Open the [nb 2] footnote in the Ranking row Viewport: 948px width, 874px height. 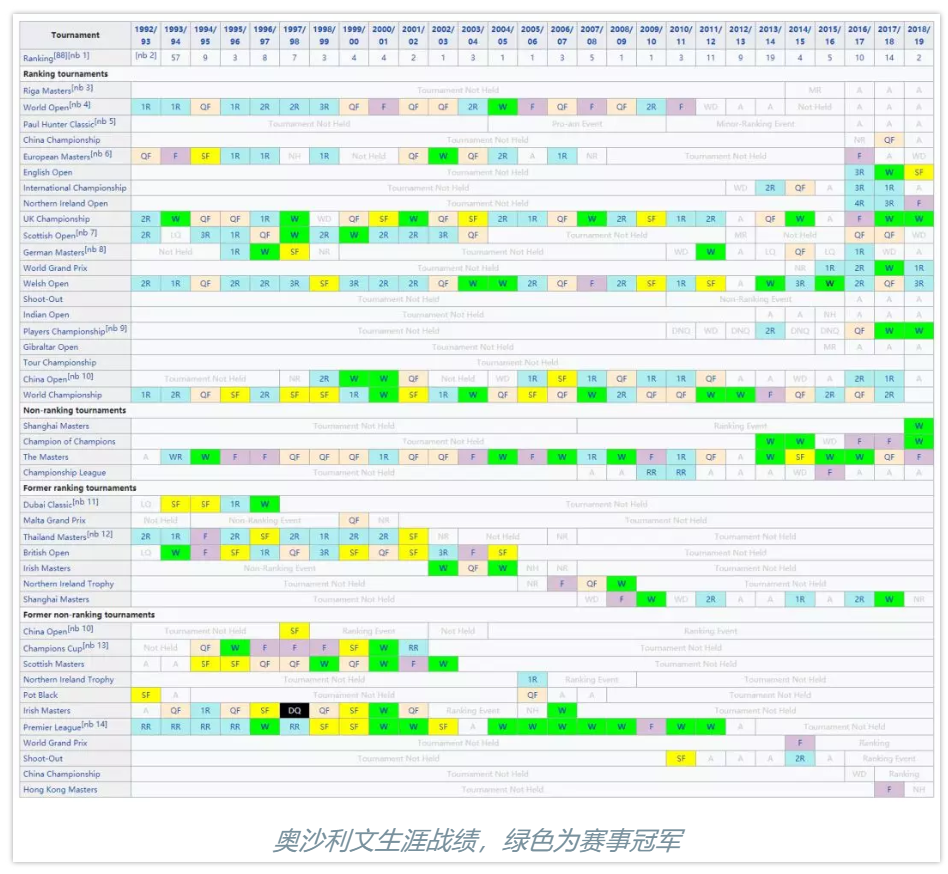coord(146,56)
